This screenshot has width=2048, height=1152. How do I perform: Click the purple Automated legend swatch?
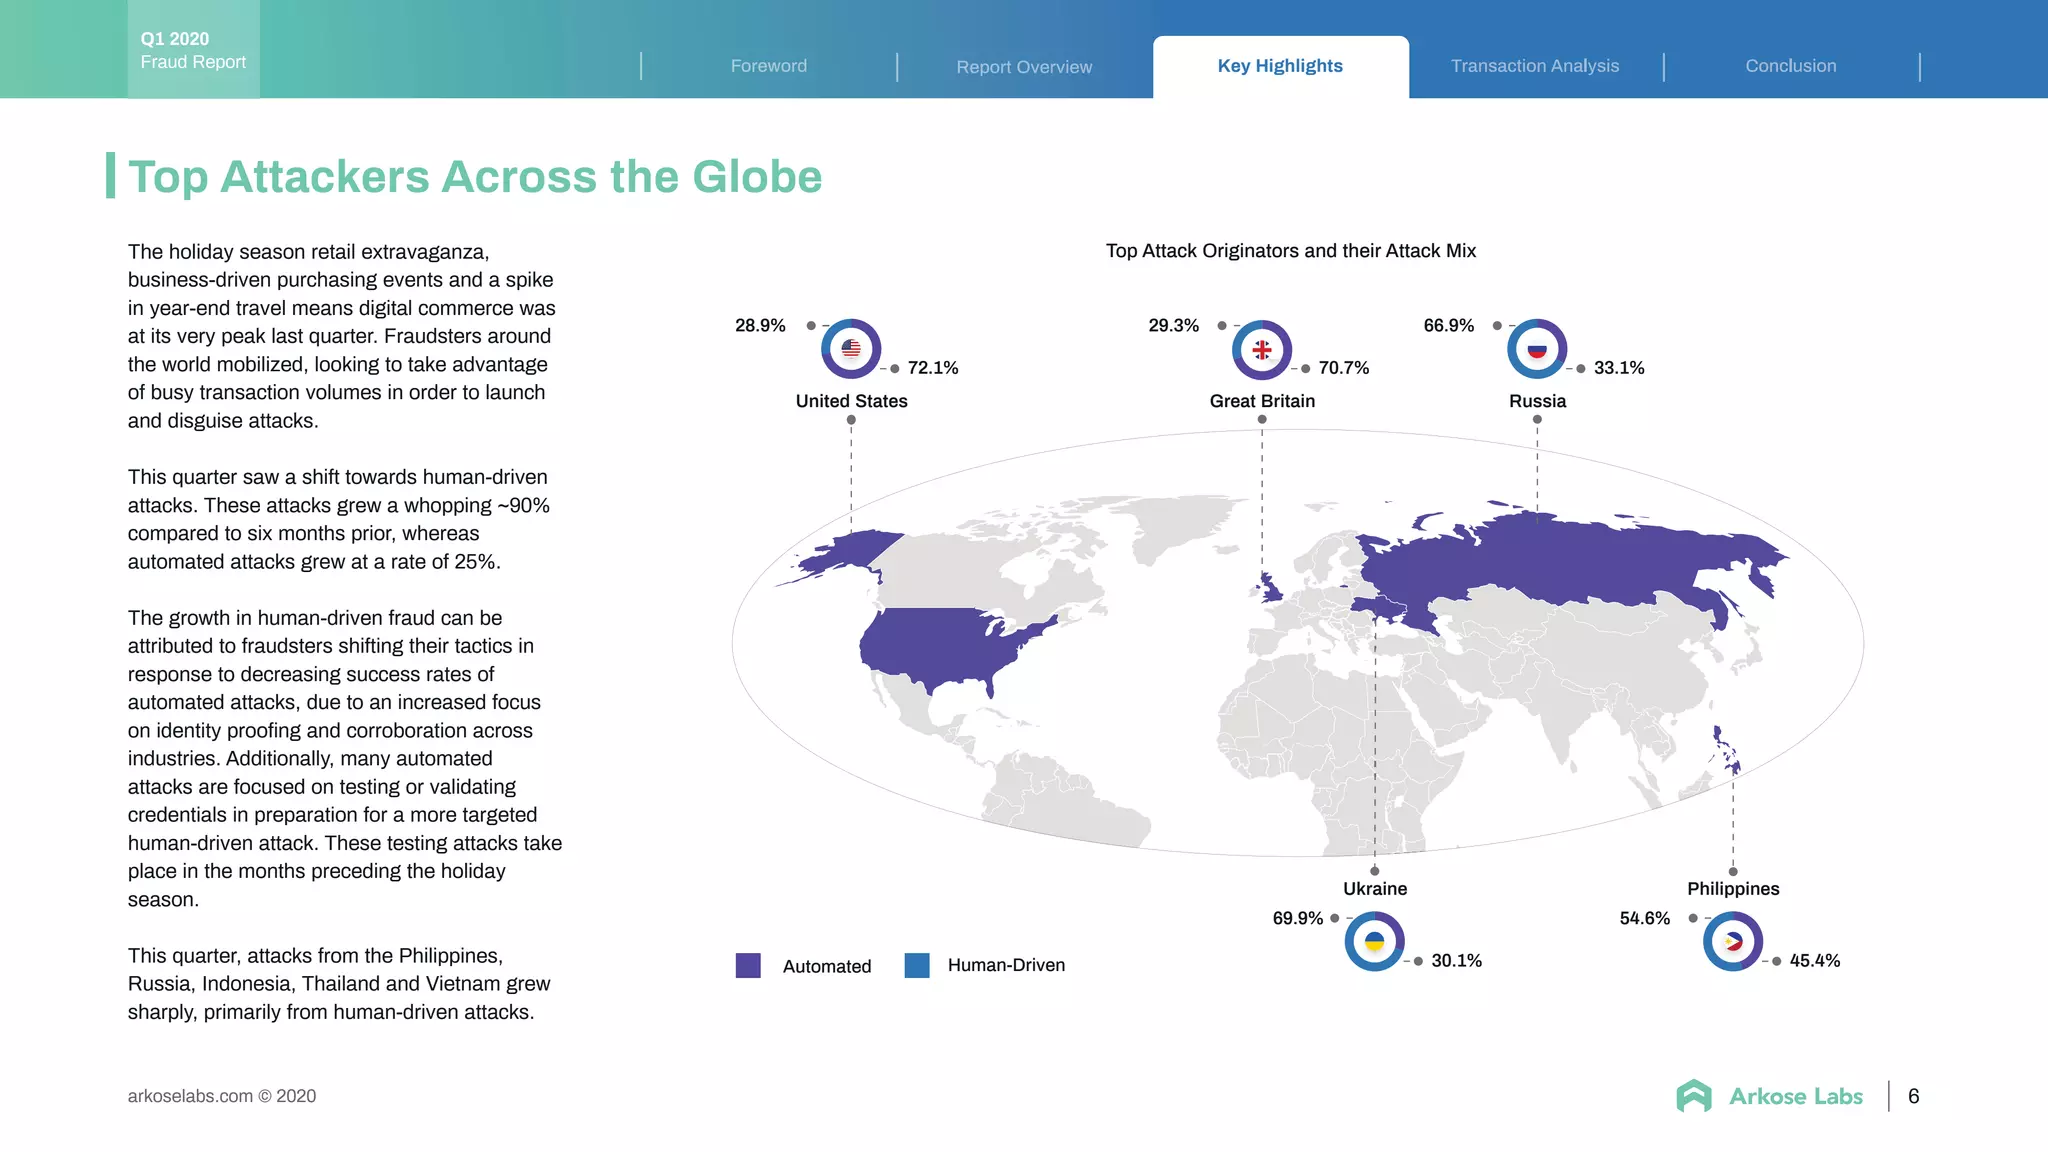pyautogui.click(x=748, y=965)
